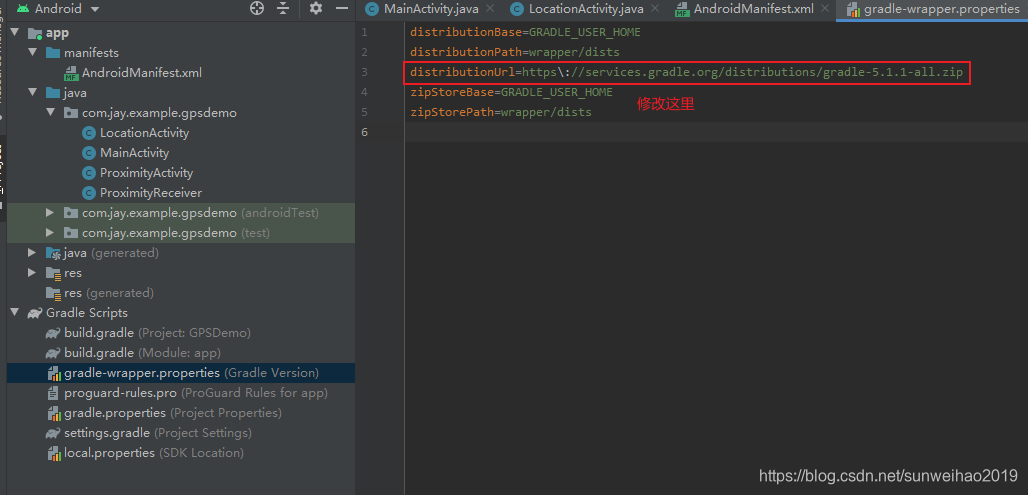Screen dimensions: 1028x495
Task: Collapse the Gradle Scripts node
Action: pos(15,313)
